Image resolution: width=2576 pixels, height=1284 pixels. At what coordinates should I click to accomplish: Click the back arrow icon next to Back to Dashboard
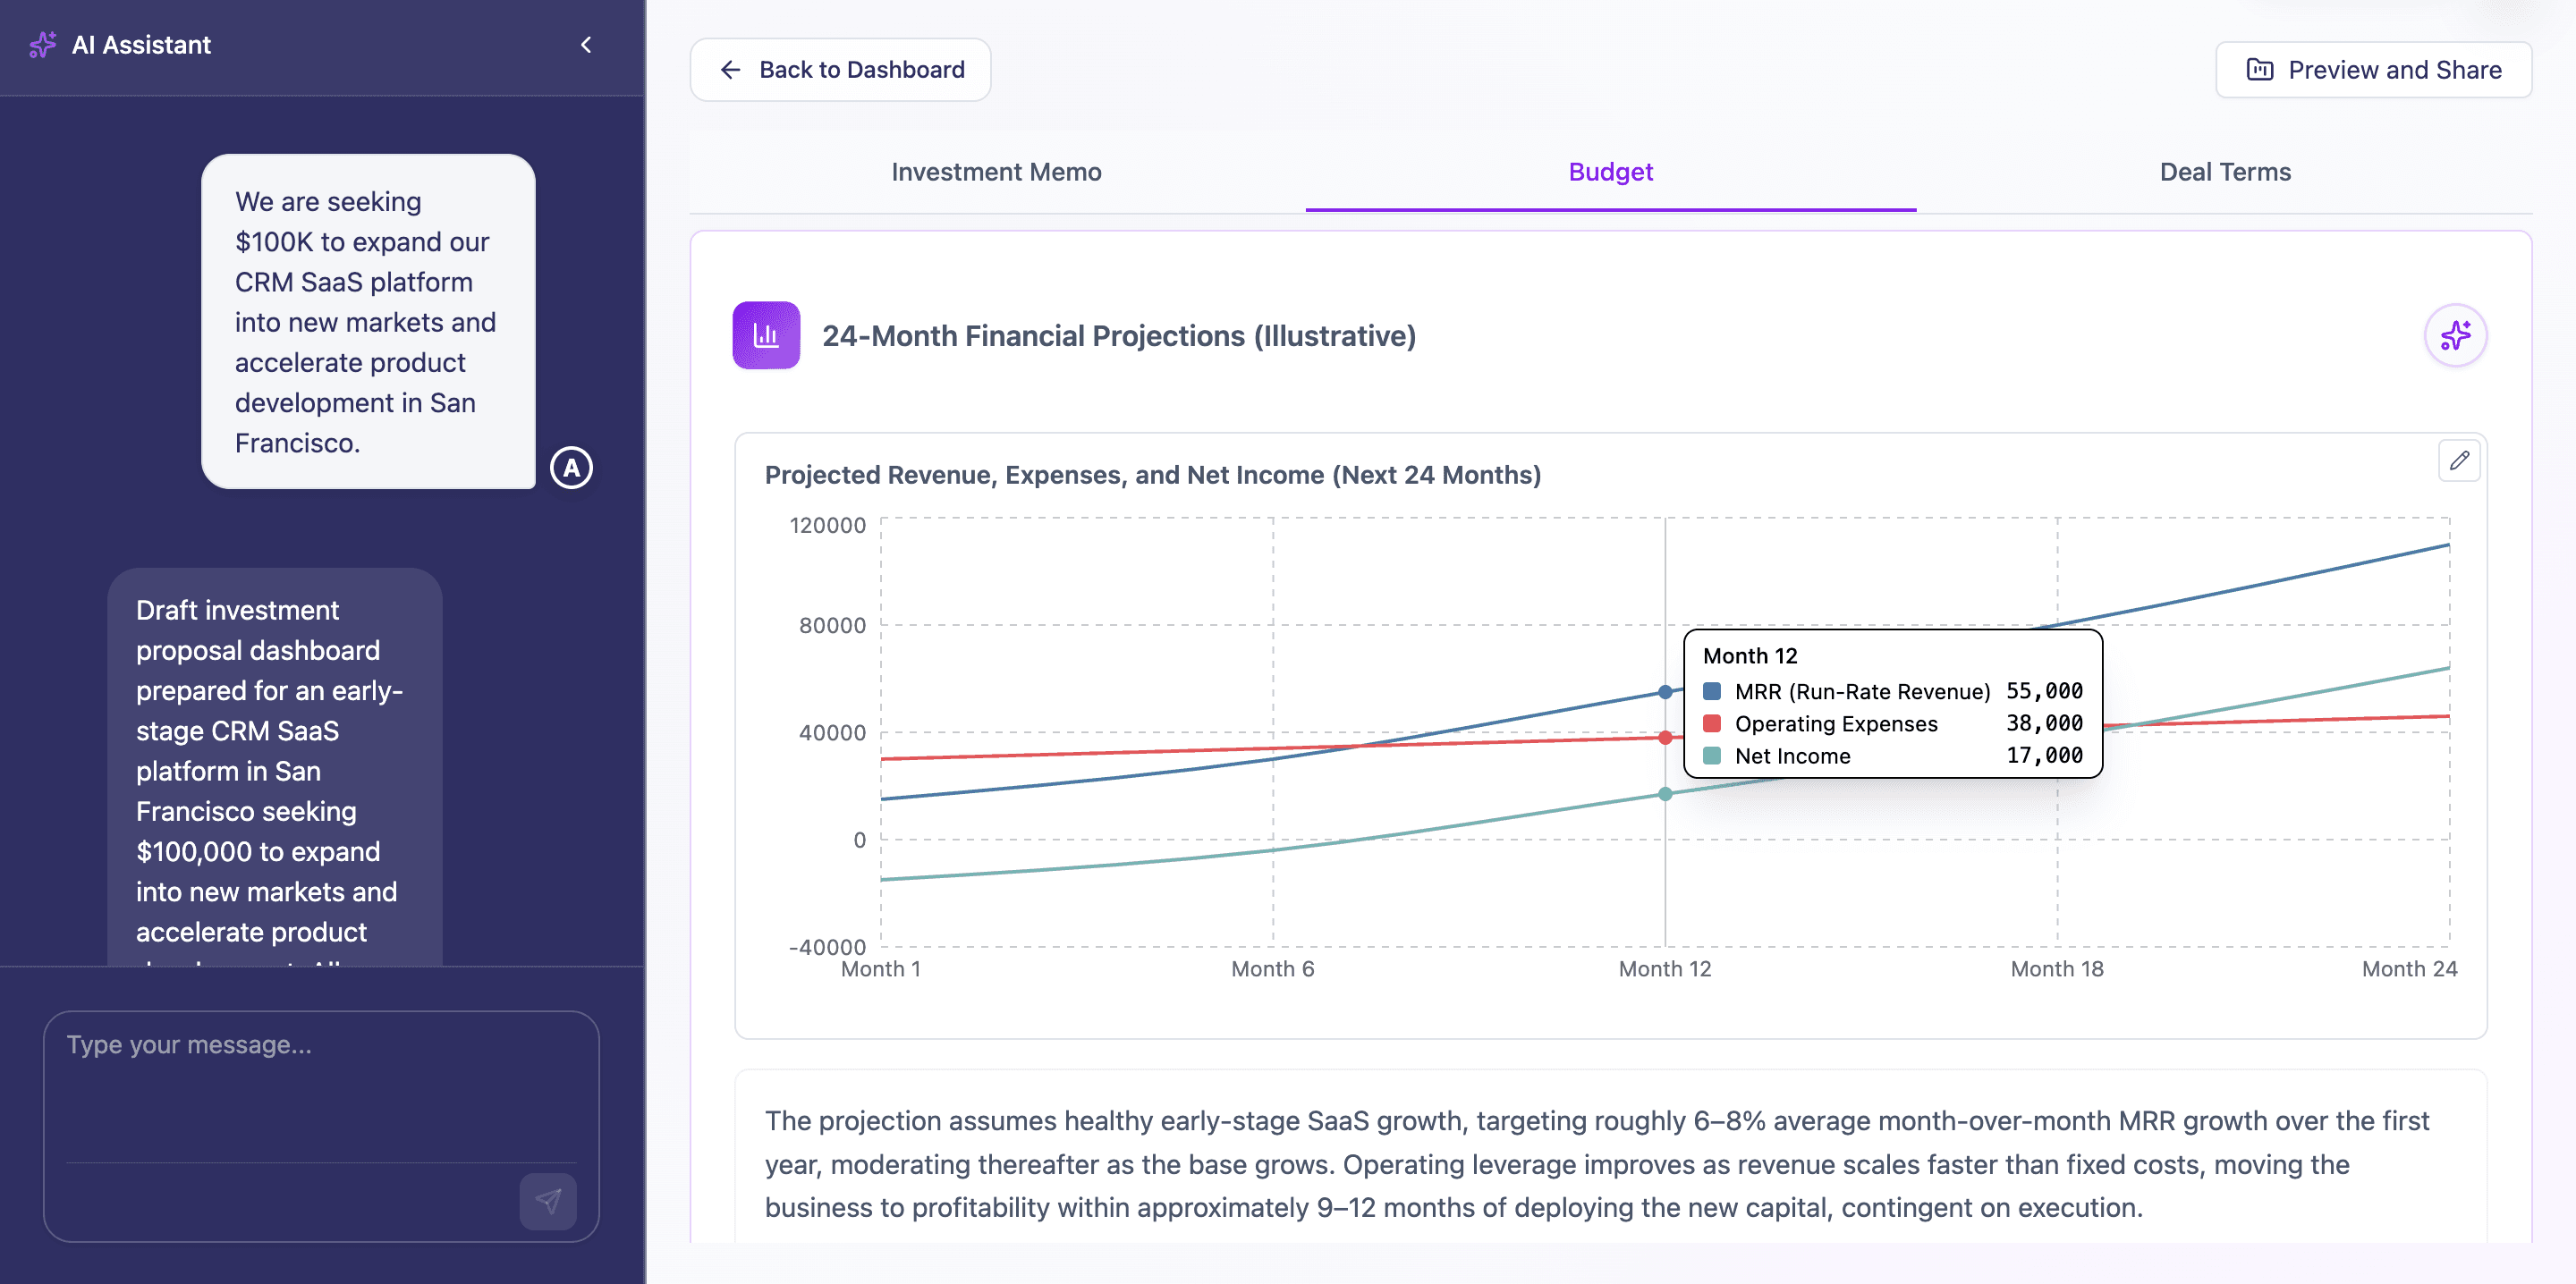pos(730,69)
